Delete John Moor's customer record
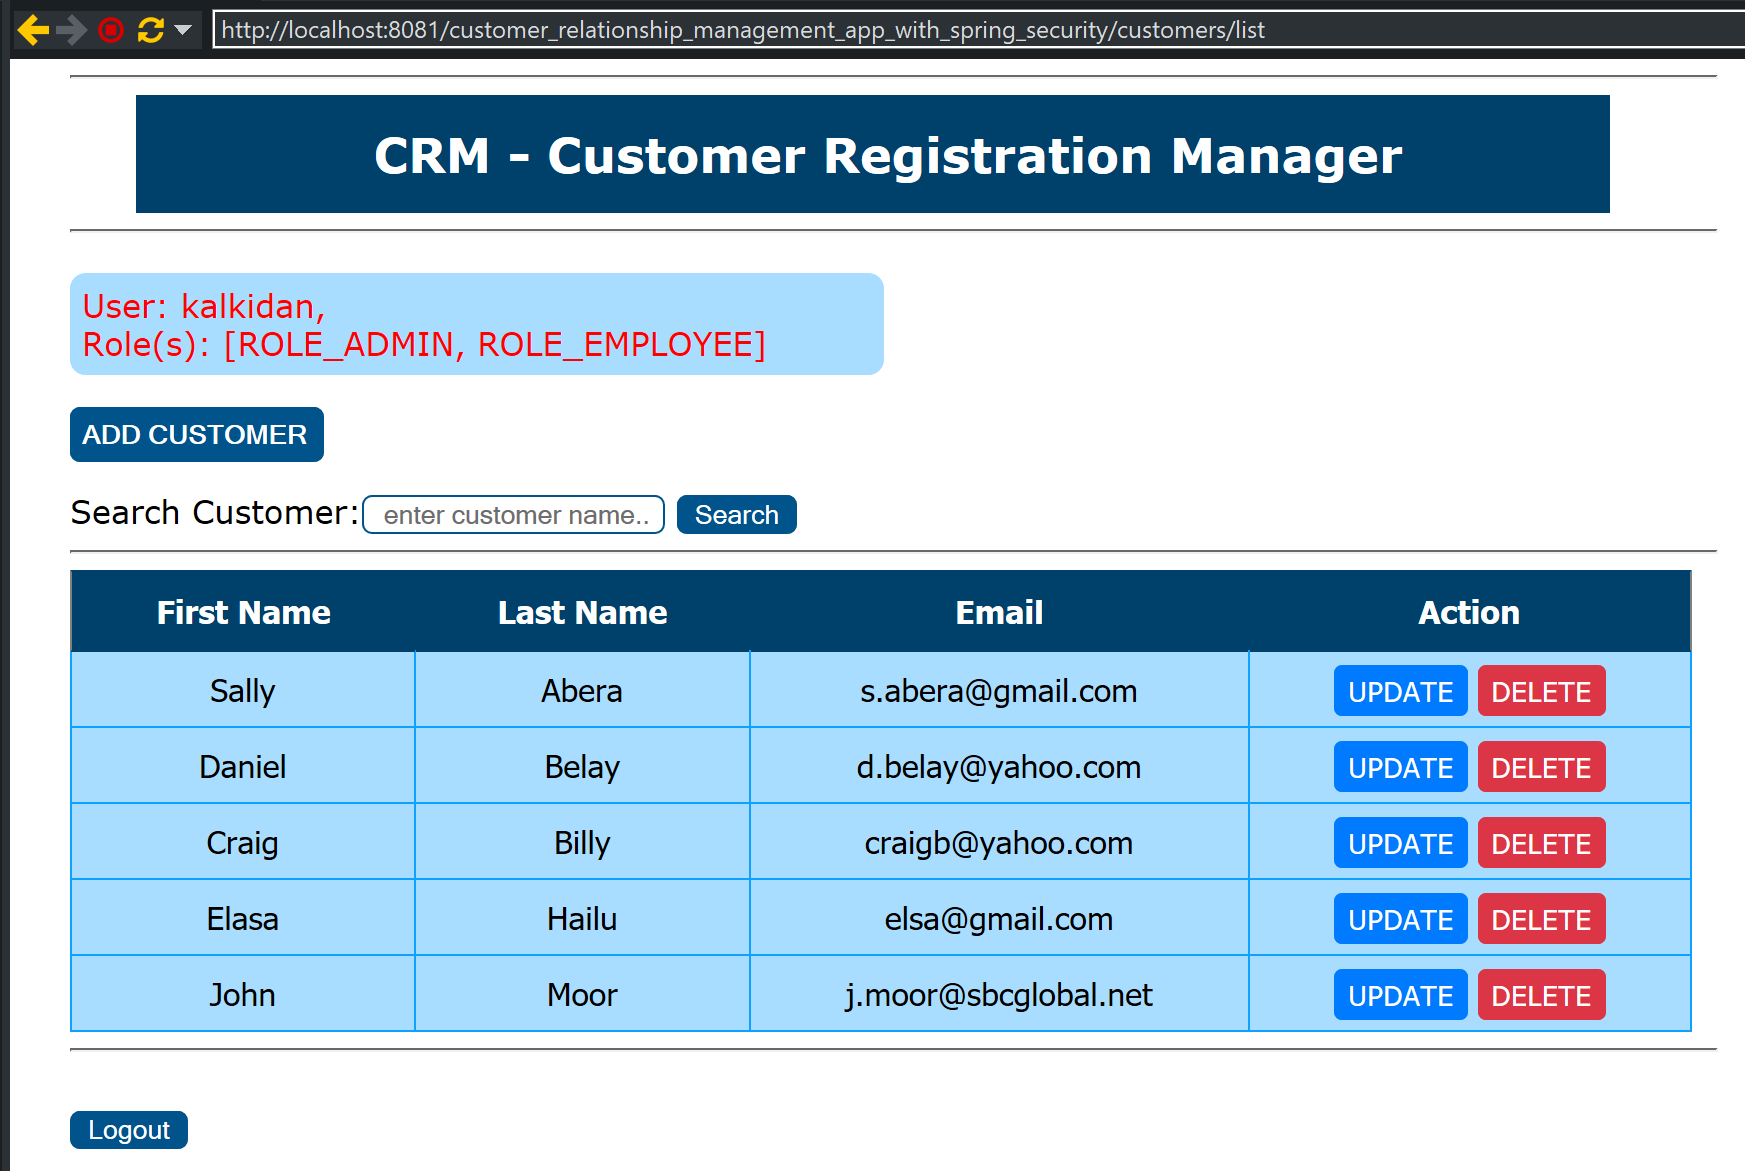Image resolution: width=1745 pixels, height=1171 pixels. coord(1541,995)
